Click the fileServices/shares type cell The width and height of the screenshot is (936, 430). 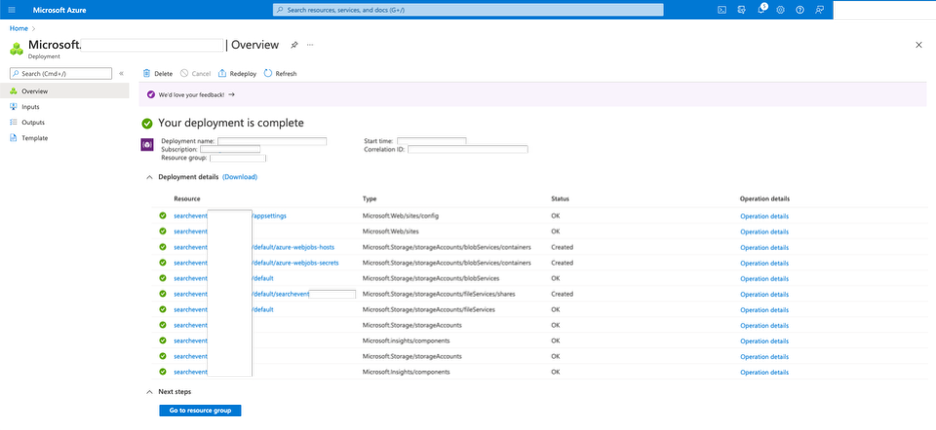click(439, 294)
